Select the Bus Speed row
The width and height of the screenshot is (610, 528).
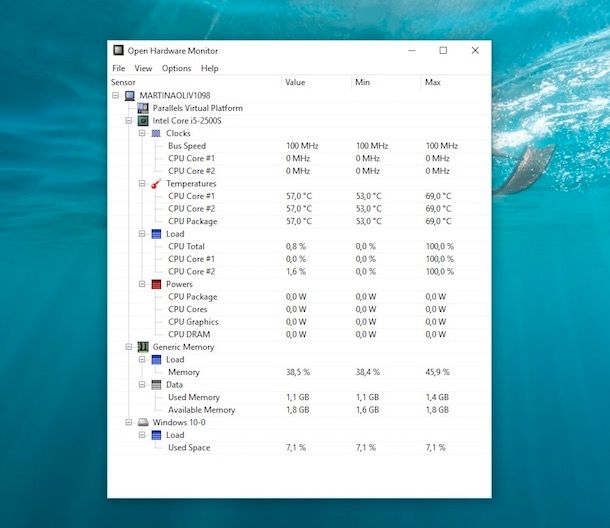[x=299, y=146]
